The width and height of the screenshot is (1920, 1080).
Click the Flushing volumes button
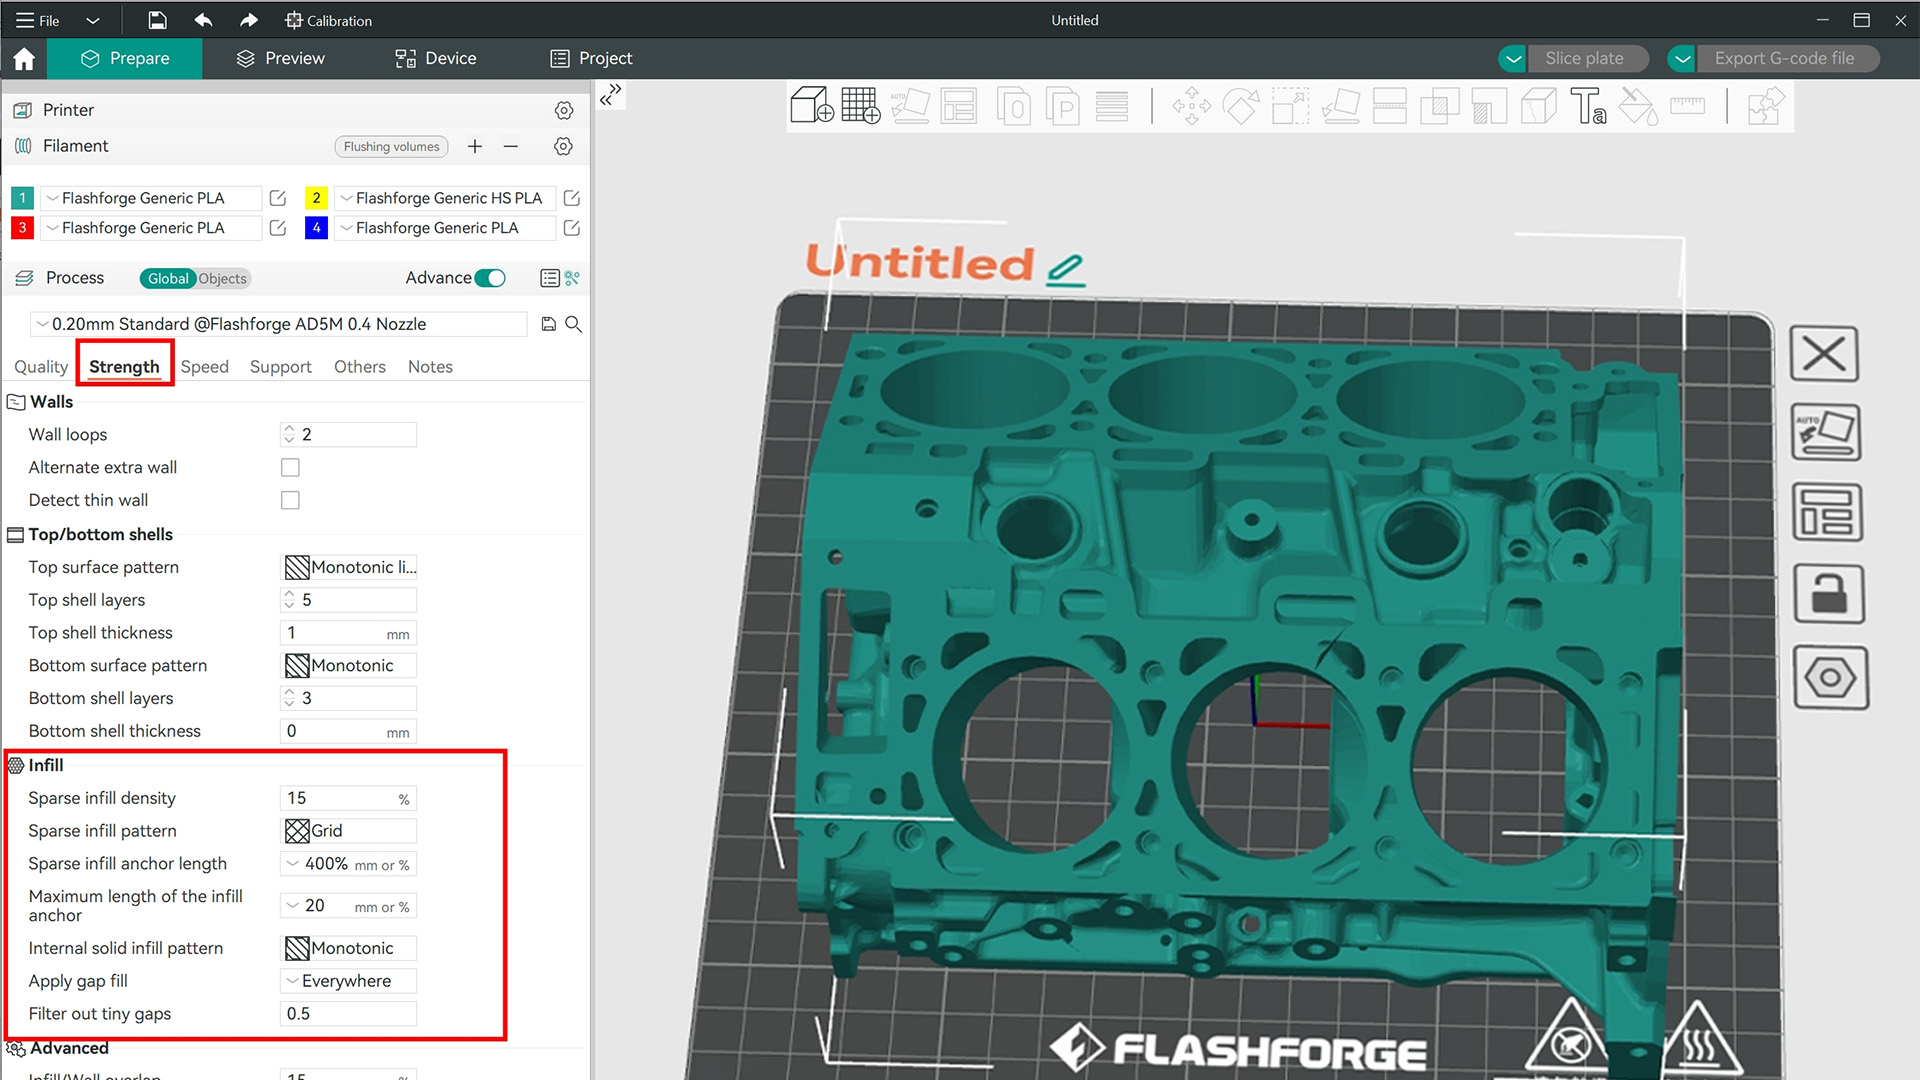click(x=391, y=147)
